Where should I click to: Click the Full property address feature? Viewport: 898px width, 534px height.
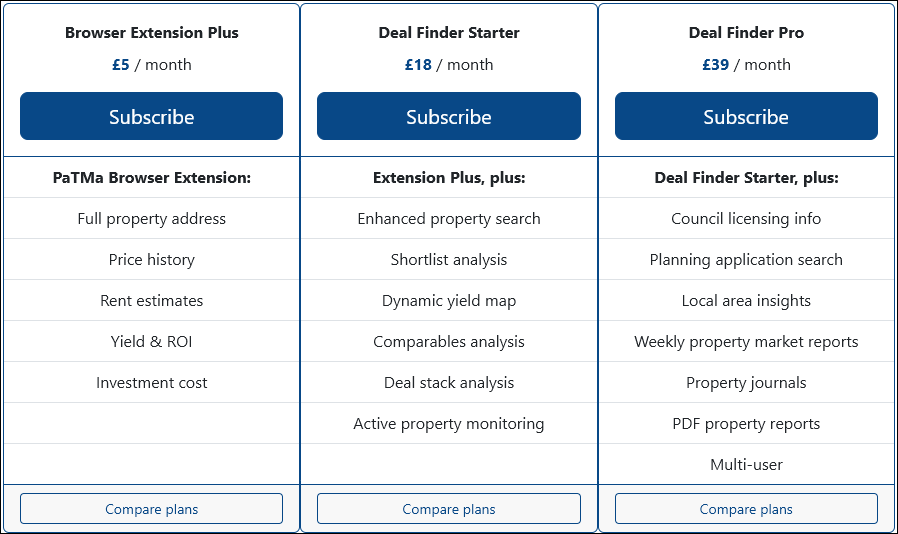pyautogui.click(x=151, y=219)
